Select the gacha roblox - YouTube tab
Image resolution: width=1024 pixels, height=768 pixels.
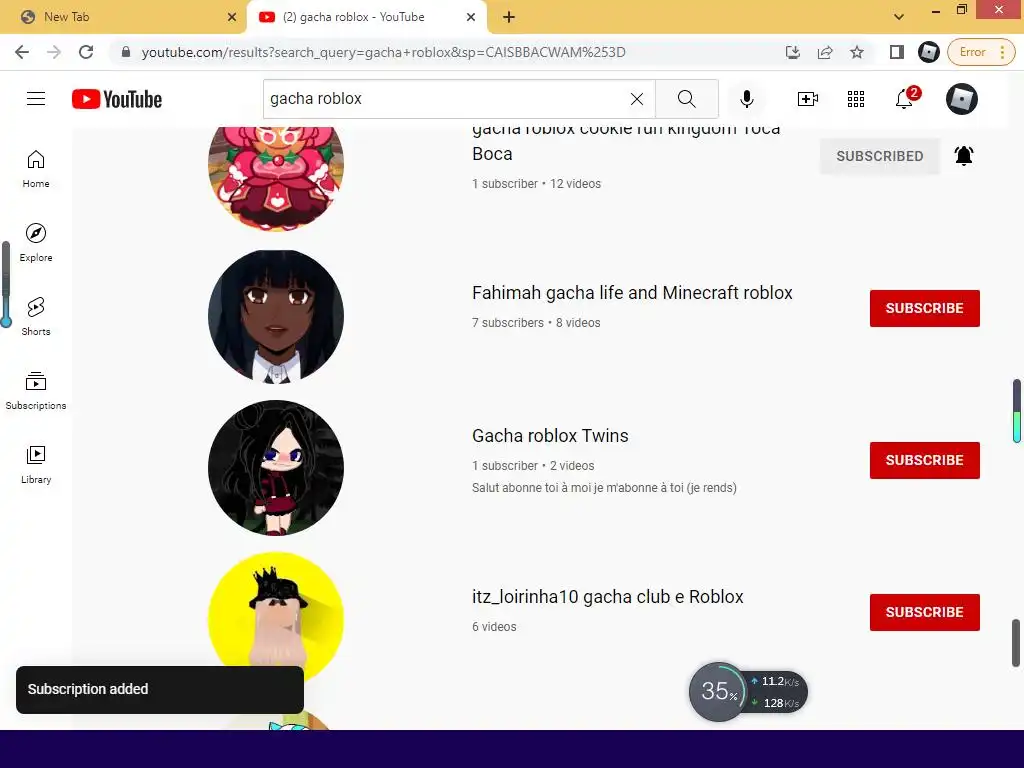point(366,17)
